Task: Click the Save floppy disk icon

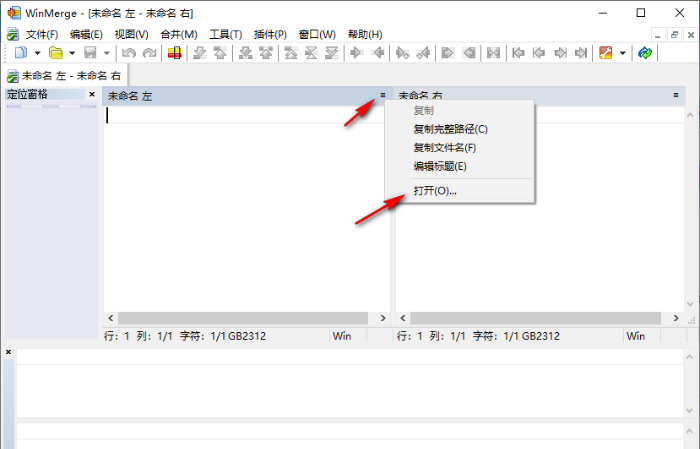Action: point(90,53)
